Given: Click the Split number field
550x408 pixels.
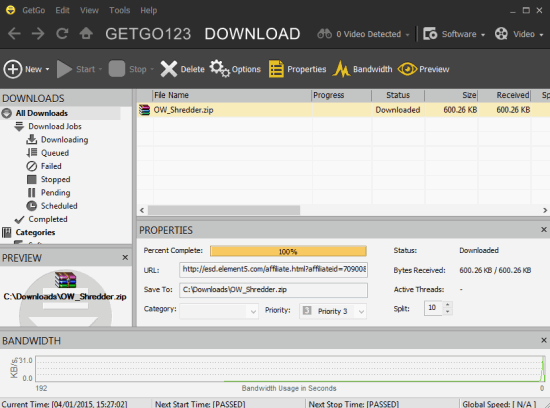Looking at the screenshot, I should pos(434,308).
